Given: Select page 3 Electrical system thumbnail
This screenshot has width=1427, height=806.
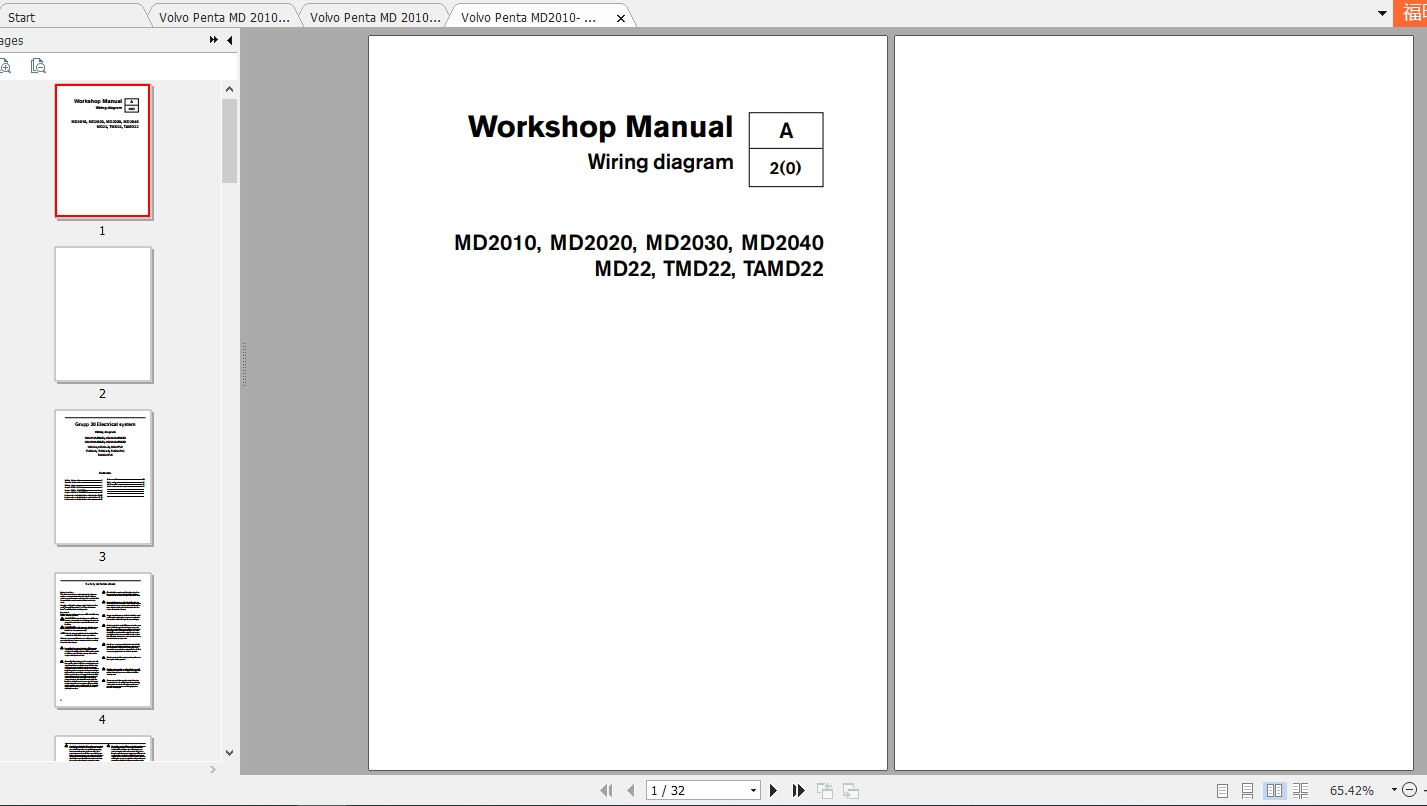Looking at the screenshot, I should coord(102,477).
